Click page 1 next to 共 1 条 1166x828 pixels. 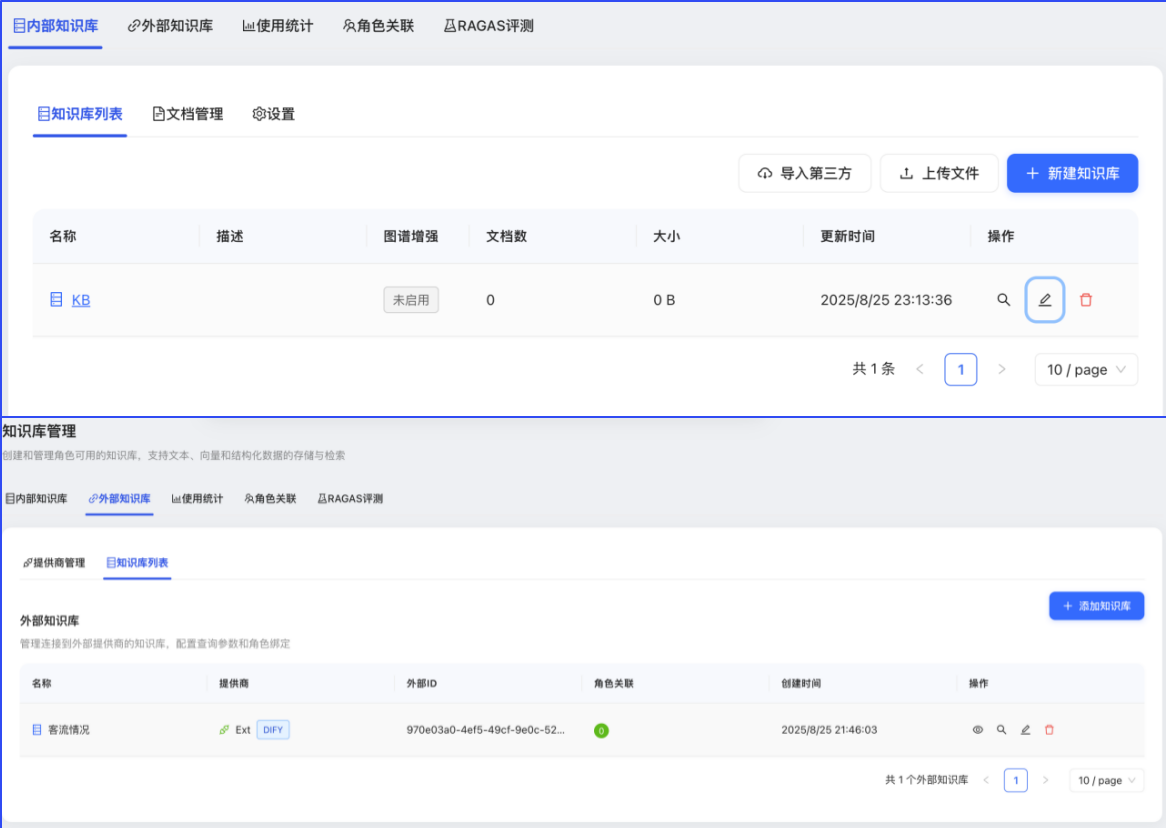click(960, 370)
